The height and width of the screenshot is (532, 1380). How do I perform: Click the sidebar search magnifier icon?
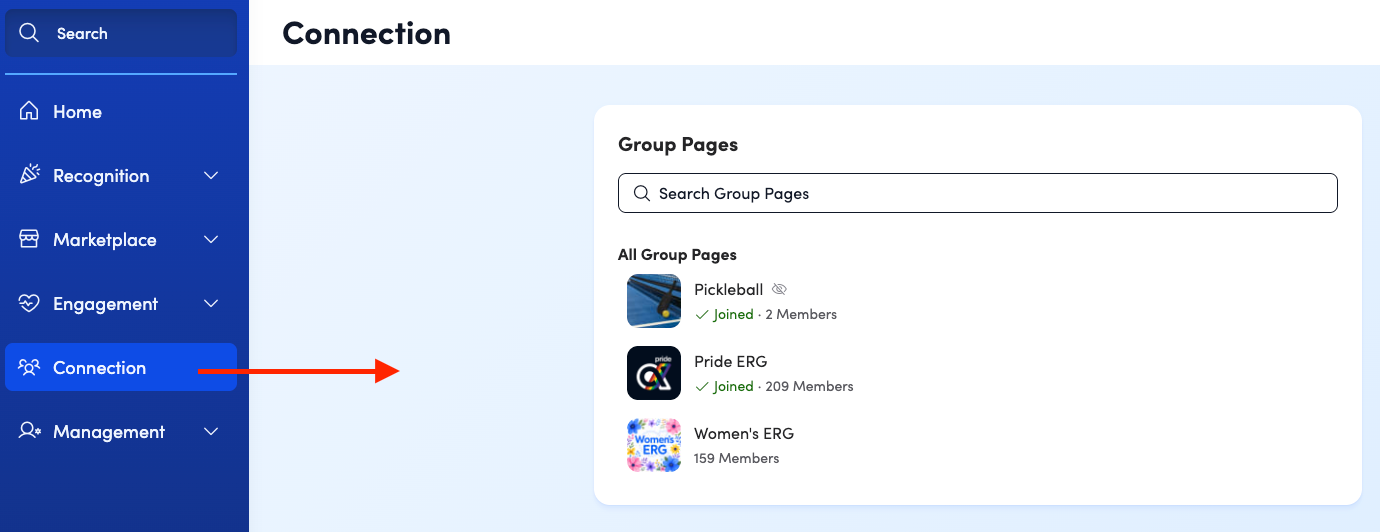click(x=29, y=33)
